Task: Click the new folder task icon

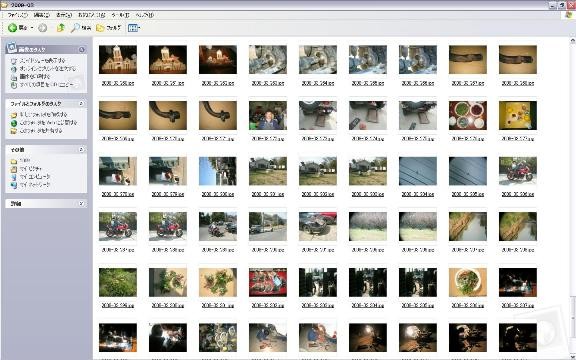Action: 14,115
